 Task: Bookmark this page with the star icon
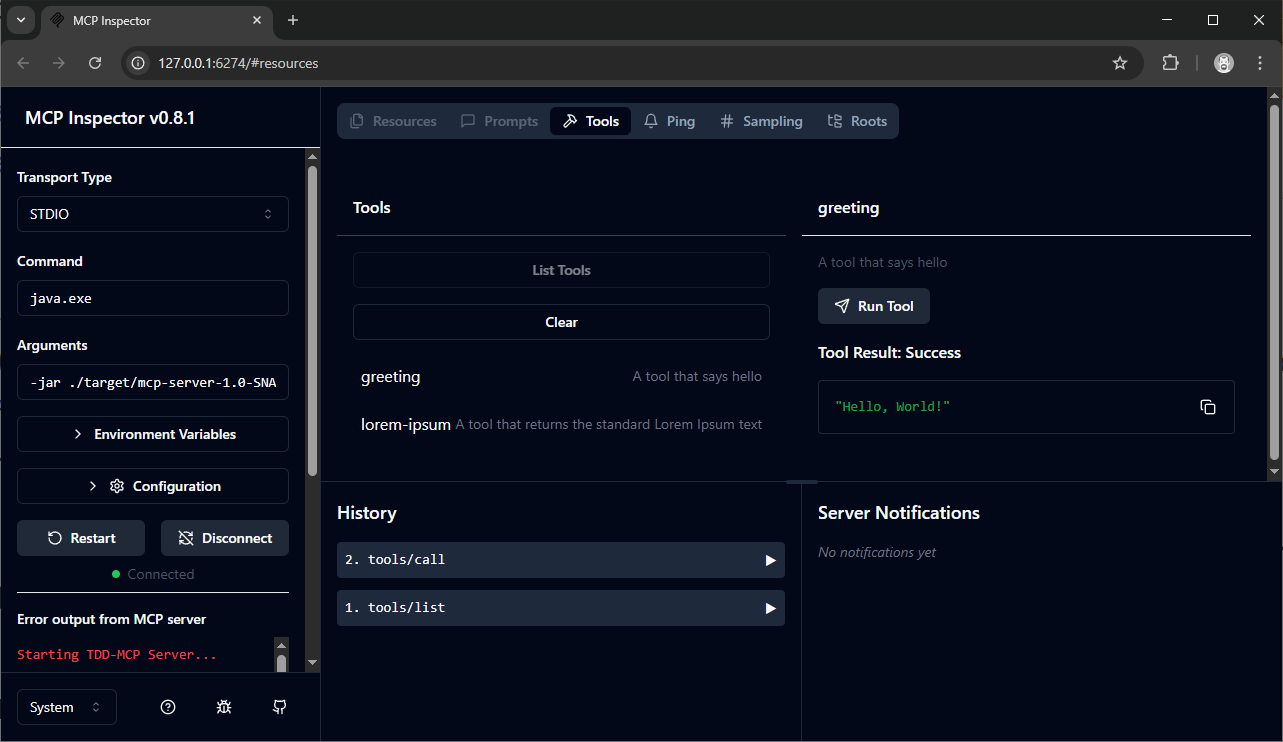tap(1120, 63)
